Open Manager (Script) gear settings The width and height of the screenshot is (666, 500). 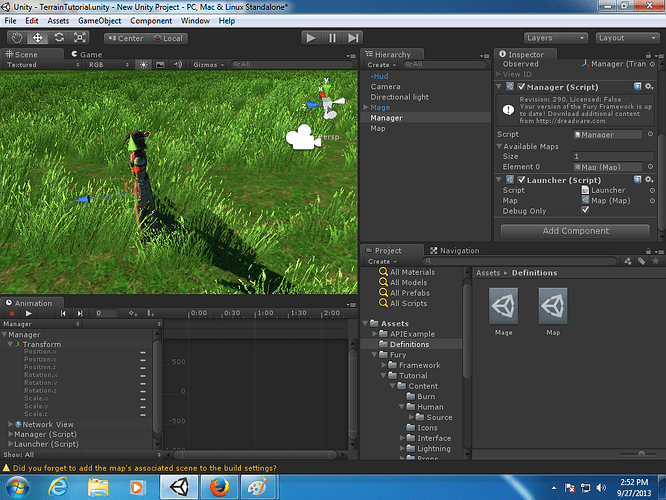[649, 87]
